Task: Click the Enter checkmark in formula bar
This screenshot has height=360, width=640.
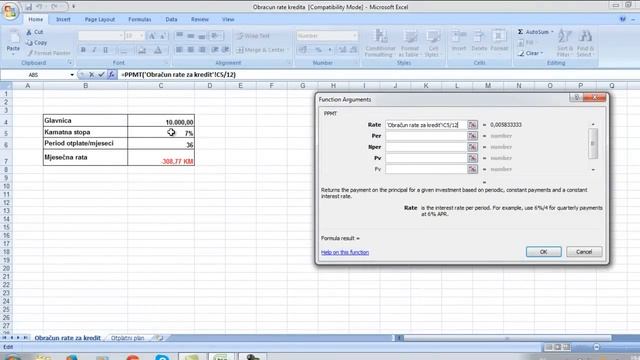Action: pyautogui.click(x=101, y=75)
